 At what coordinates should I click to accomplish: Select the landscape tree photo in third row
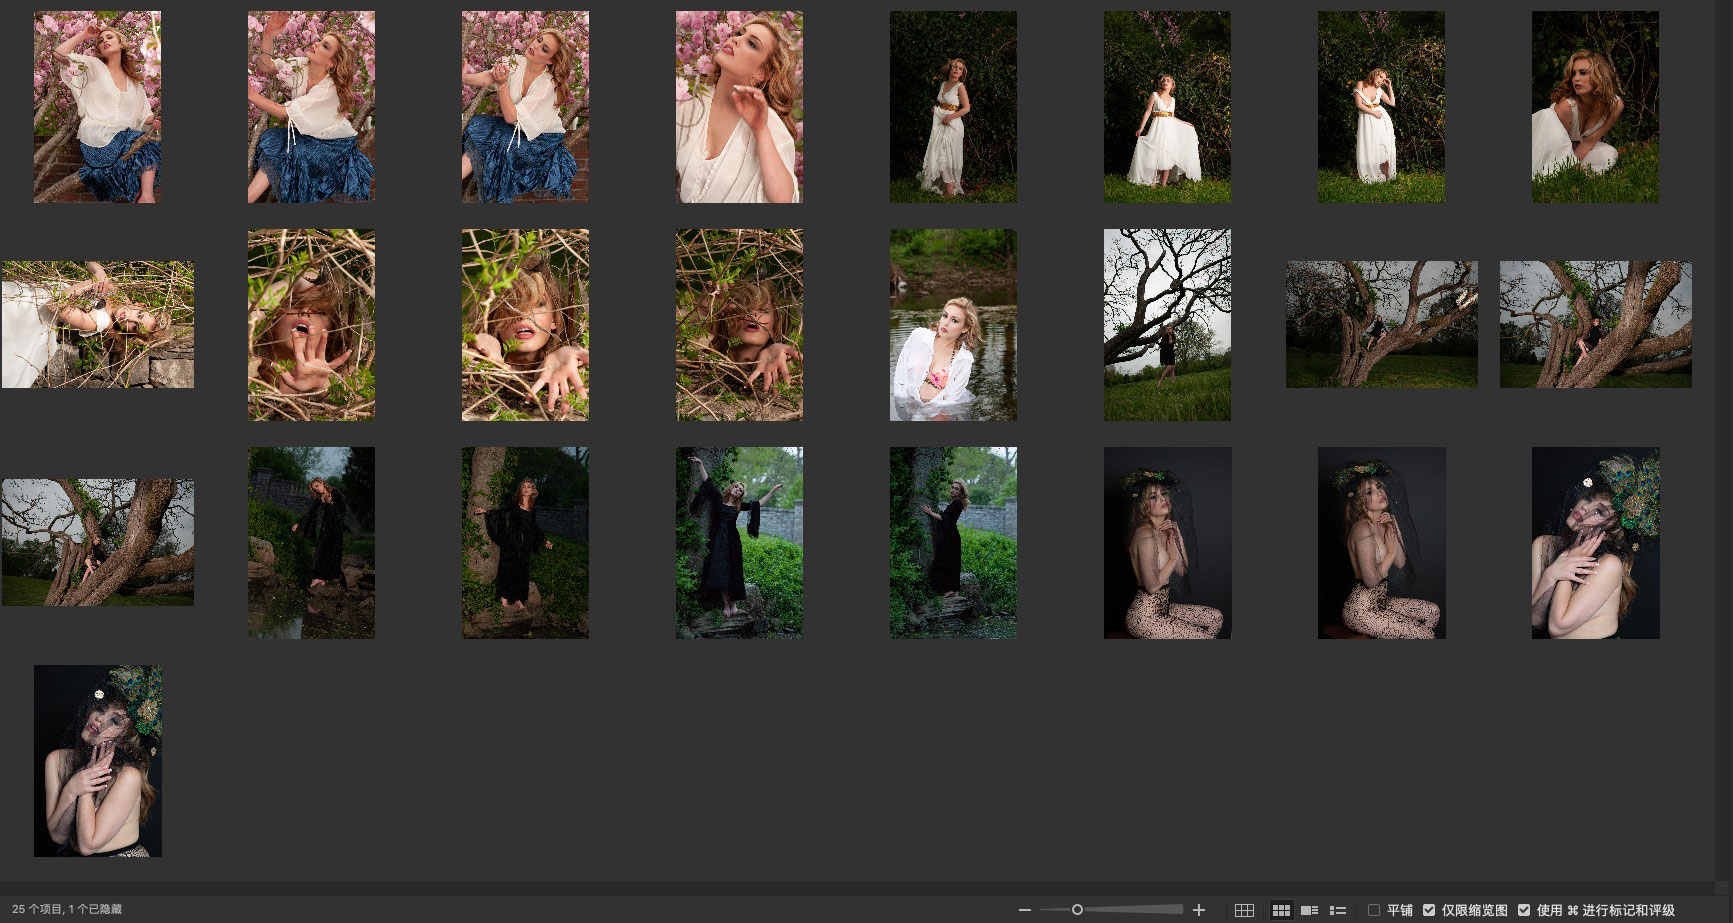tap(98, 542)
